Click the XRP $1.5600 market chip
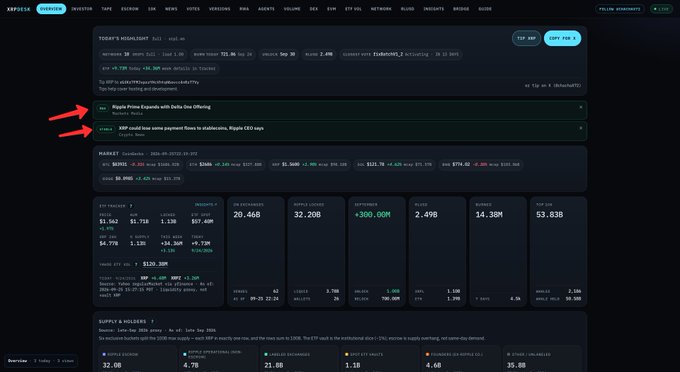Image resolution: width=680 pixels, height=372 pixels. (309, 165)
